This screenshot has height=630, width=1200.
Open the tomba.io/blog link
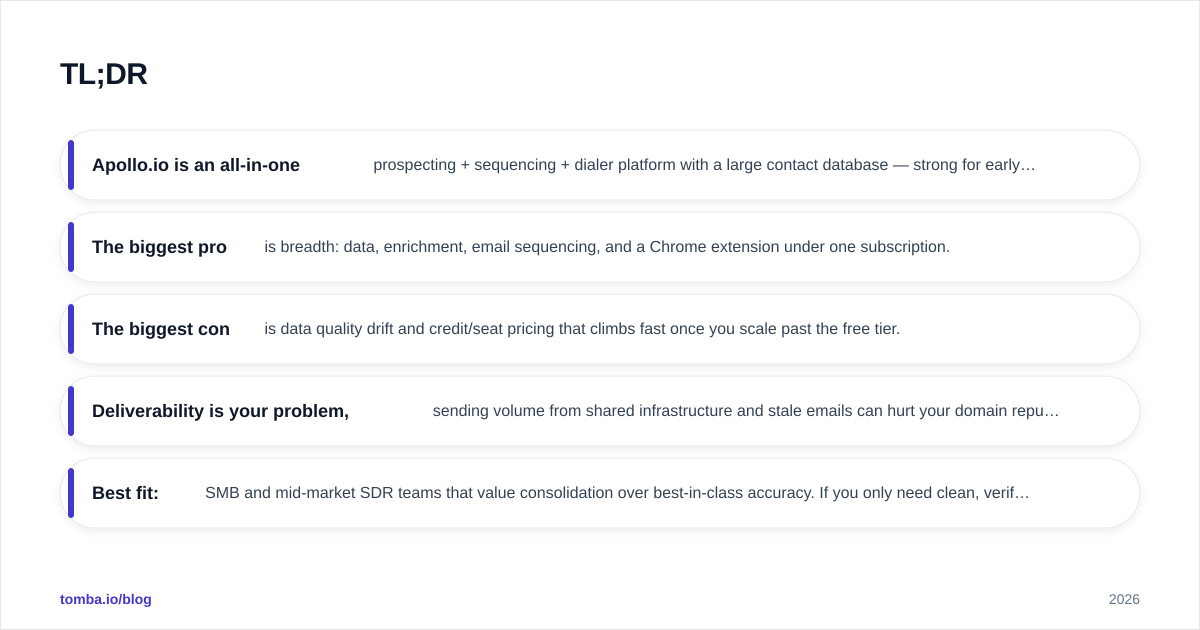pyautogui.click(x=106, y=599)
